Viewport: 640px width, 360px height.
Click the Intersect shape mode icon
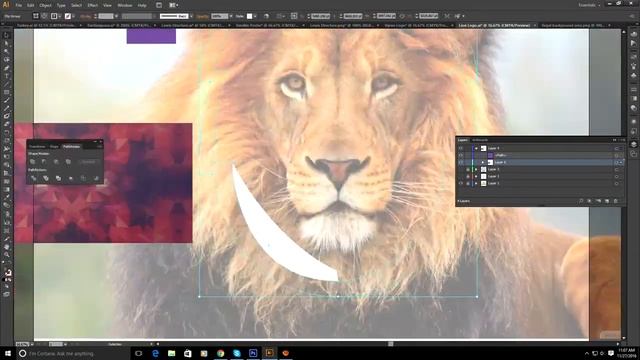[56, 162]
